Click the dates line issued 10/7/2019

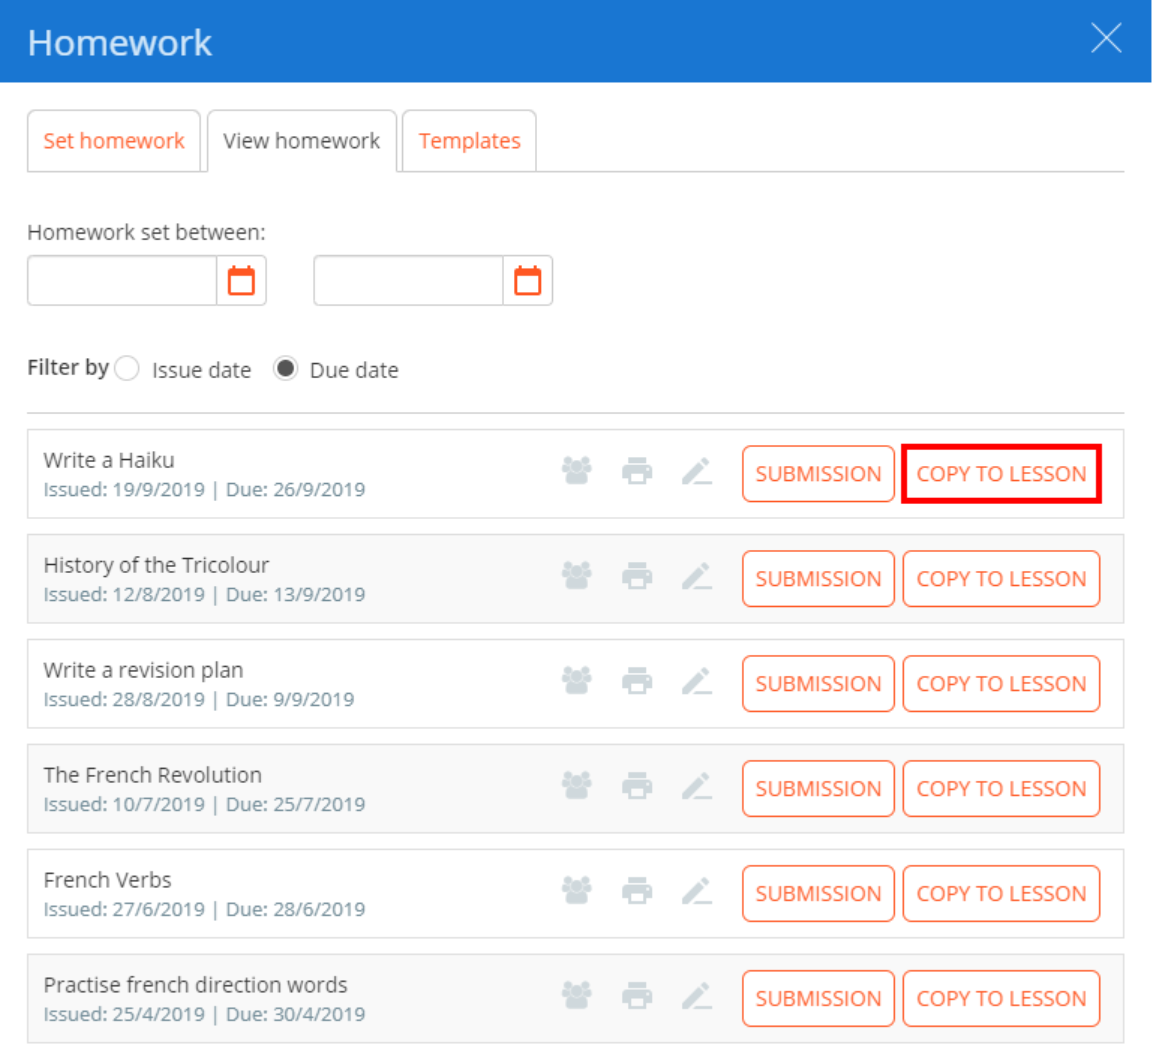pos(204,805)
